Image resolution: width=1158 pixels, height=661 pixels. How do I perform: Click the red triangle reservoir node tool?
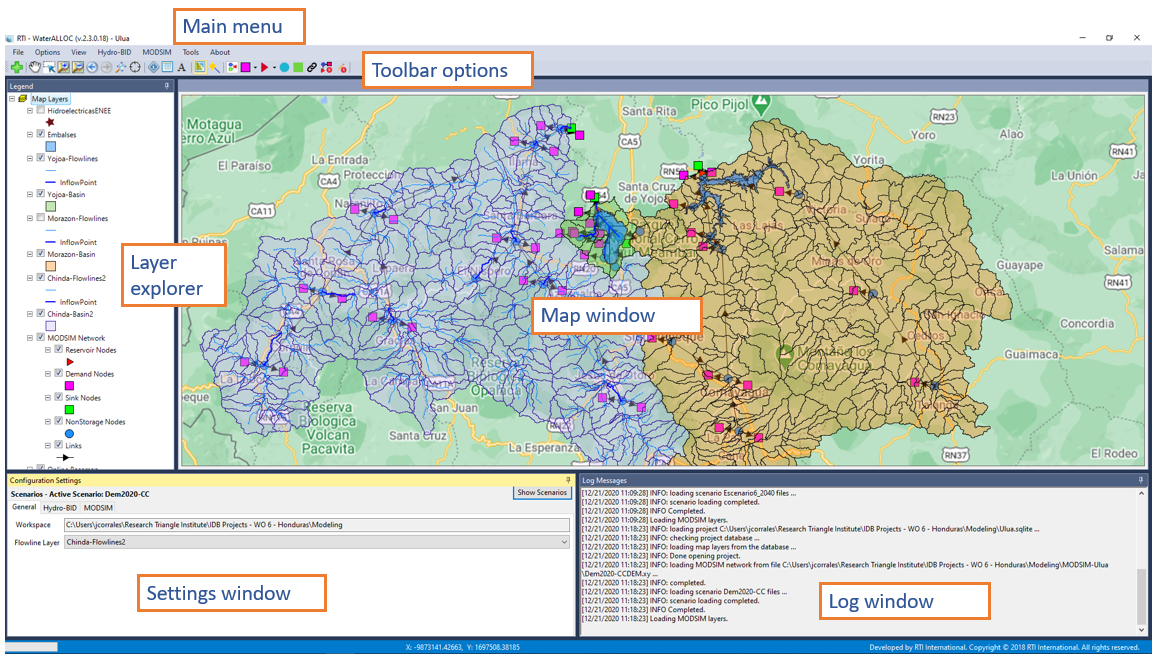262,68
